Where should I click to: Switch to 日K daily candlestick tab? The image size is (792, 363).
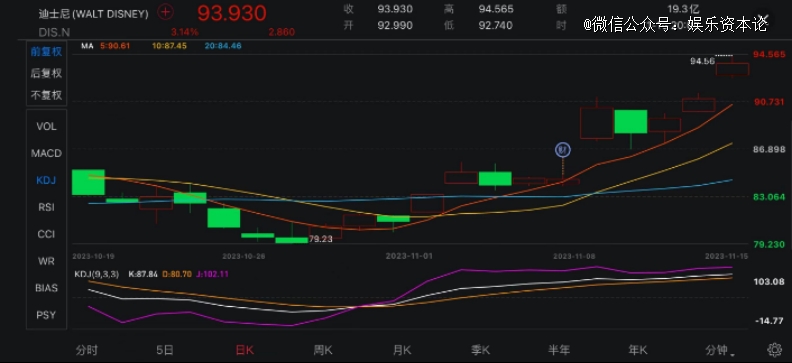pyautogui.click(x=245, y=349)
